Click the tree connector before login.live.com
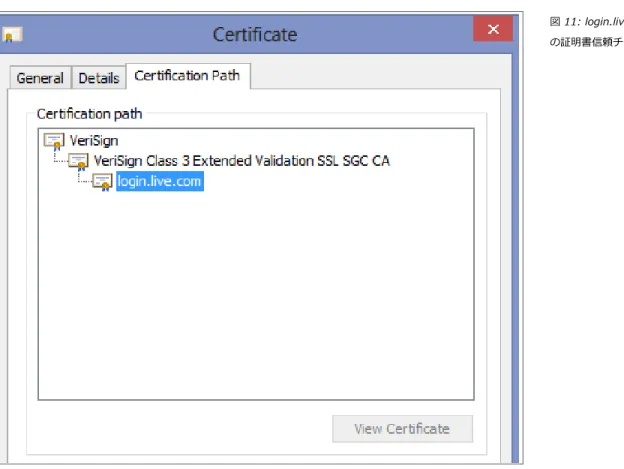 (85, 177)
